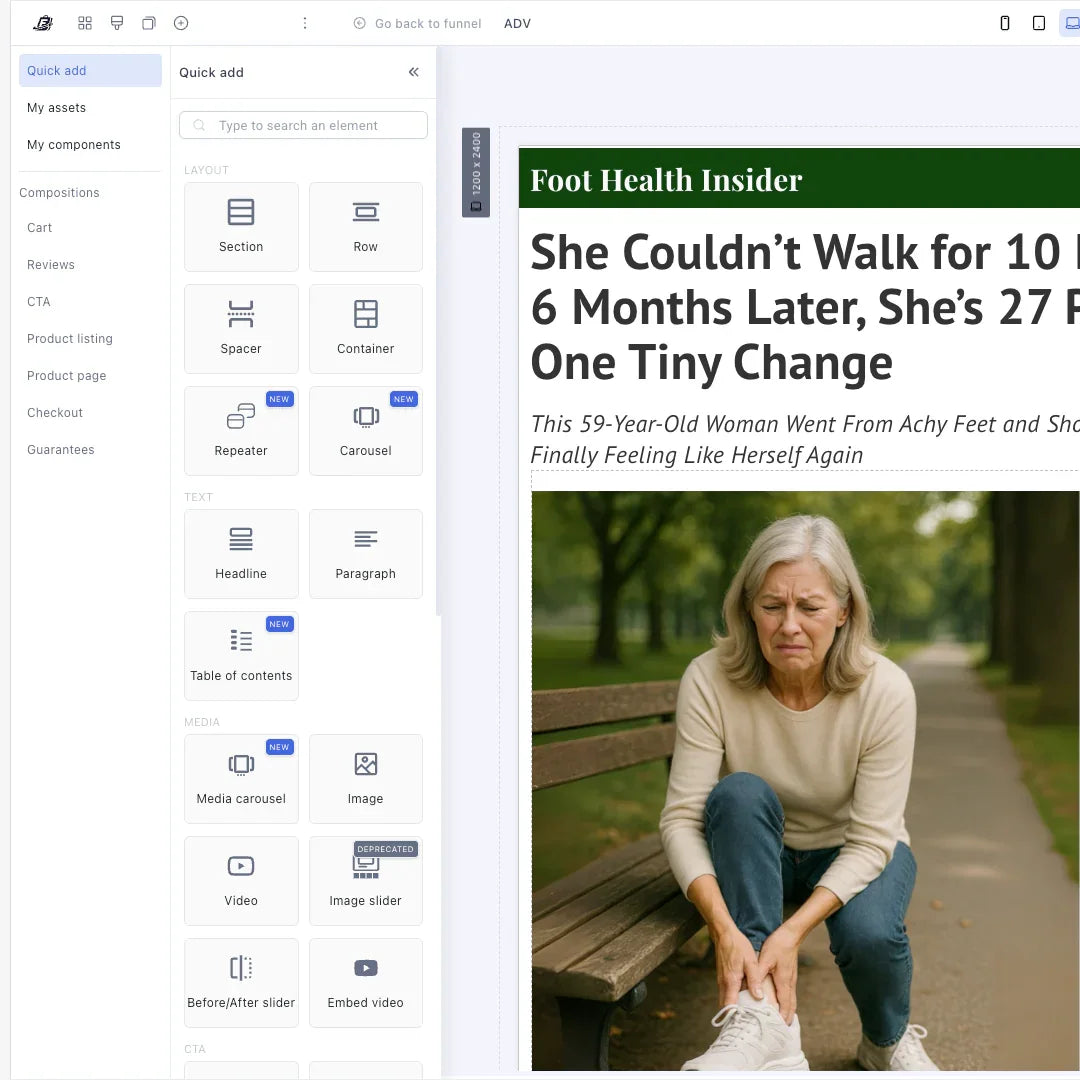Open Checkout compositions

55,413
